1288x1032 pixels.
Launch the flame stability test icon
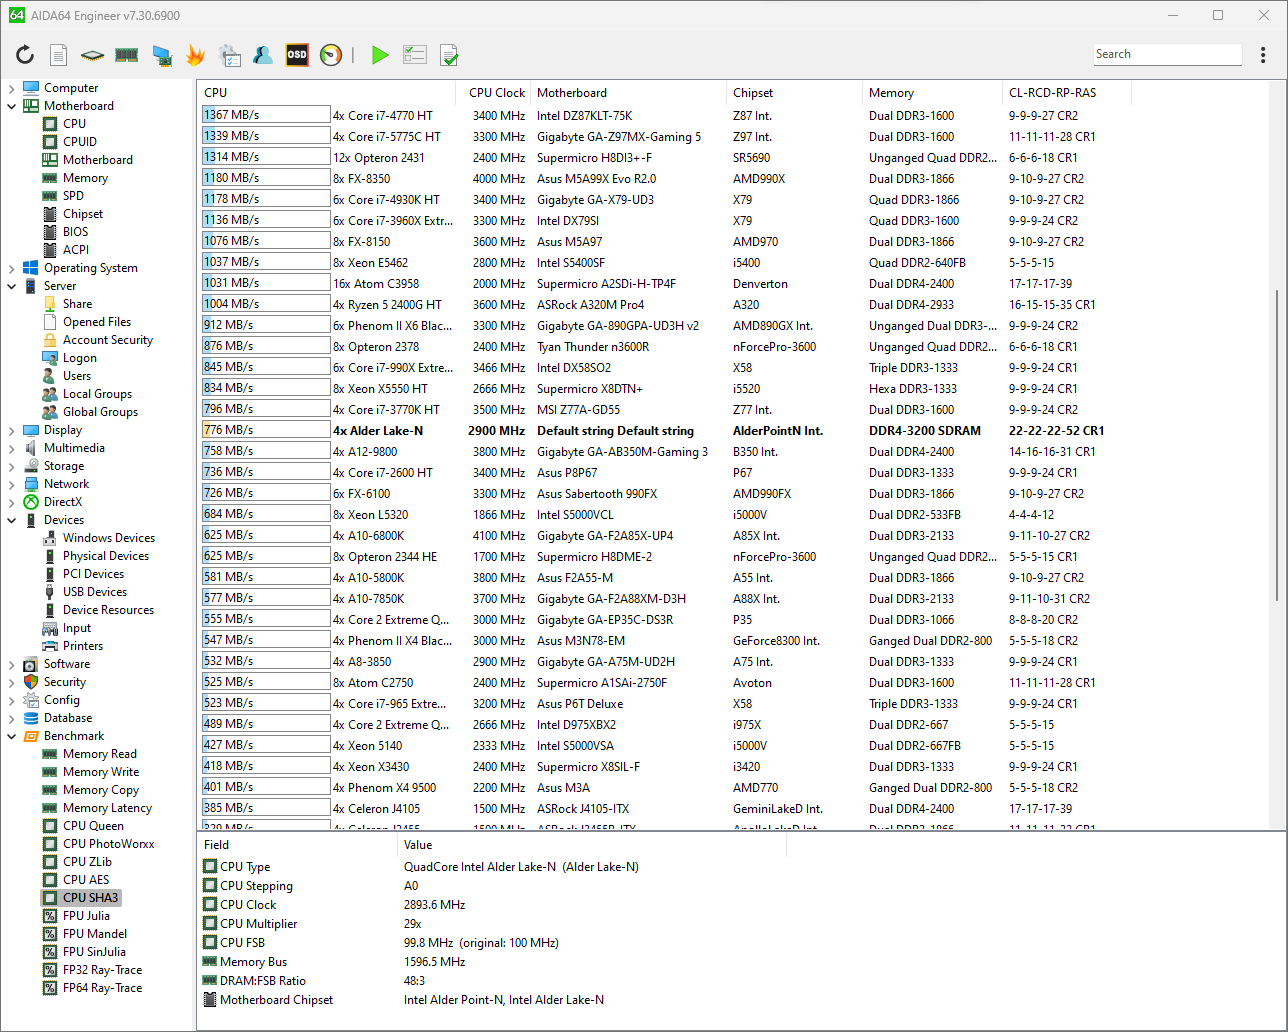[195, 55]
